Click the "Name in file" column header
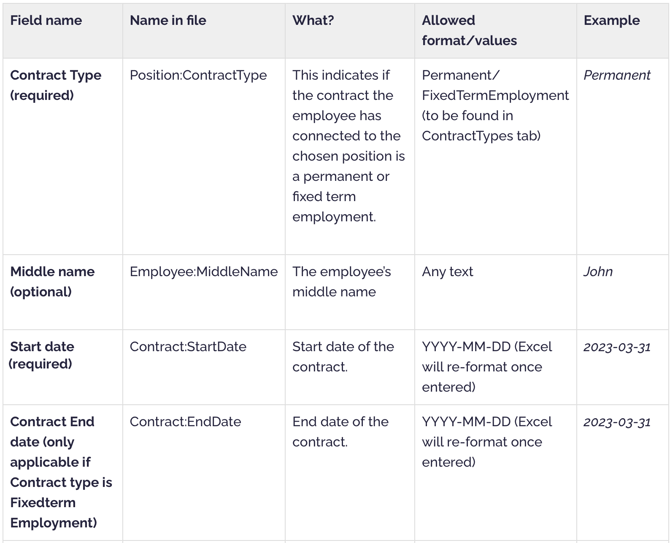 click(x=168, y=20)
